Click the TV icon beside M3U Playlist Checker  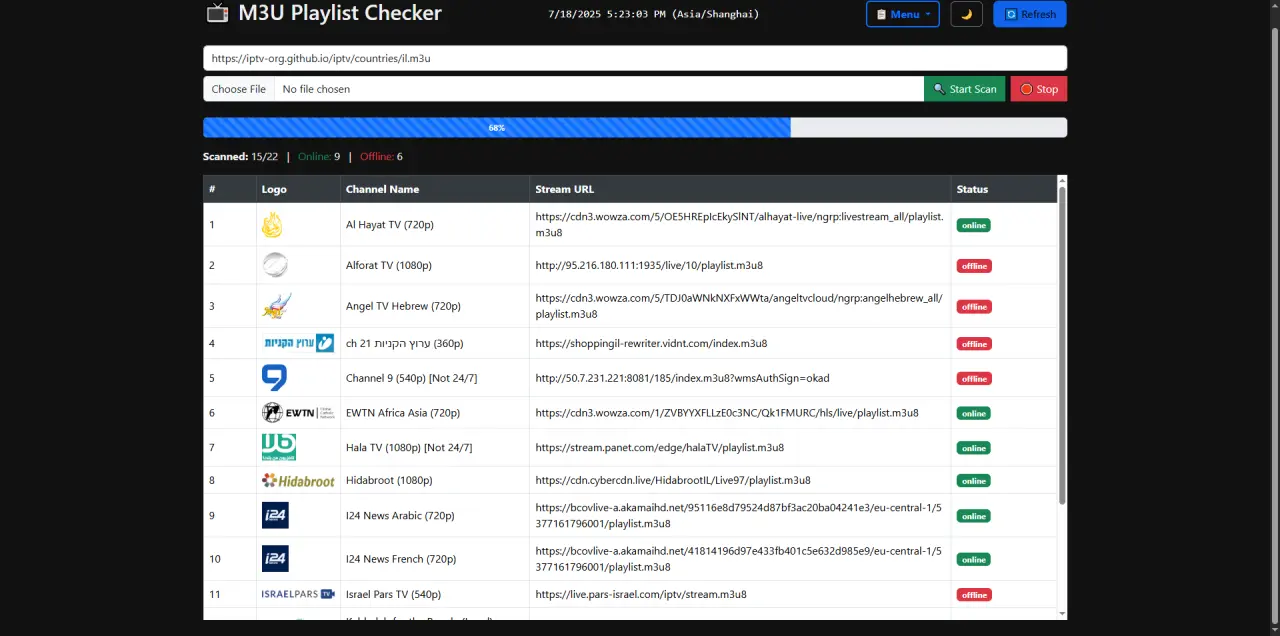217,13
